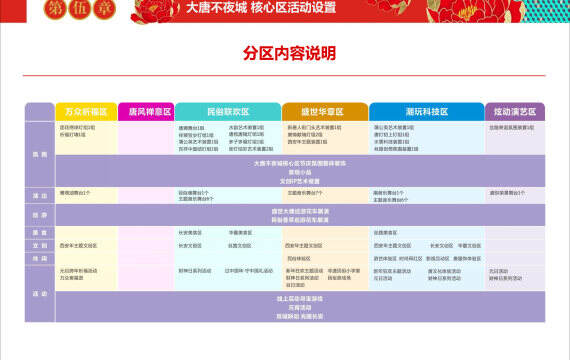Click the teal 民俗联欢区 column header
This screenshot has width=570, height=360.
(x=228, y=112)
